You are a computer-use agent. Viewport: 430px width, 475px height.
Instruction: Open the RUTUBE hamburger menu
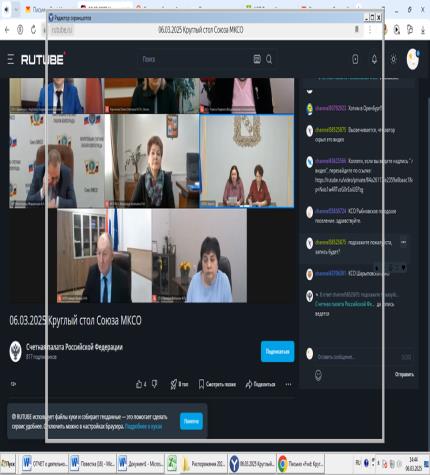11,59
